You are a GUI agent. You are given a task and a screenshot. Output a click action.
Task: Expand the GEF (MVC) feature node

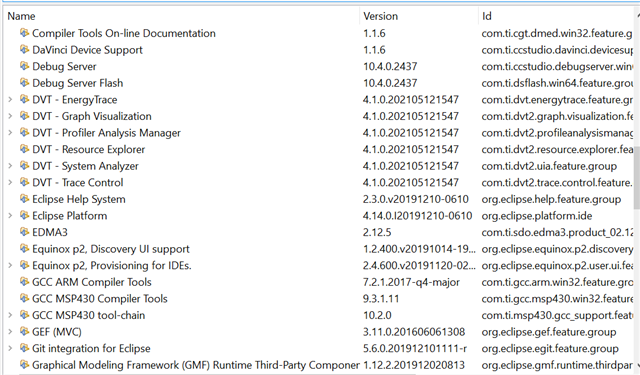point(10,332)
